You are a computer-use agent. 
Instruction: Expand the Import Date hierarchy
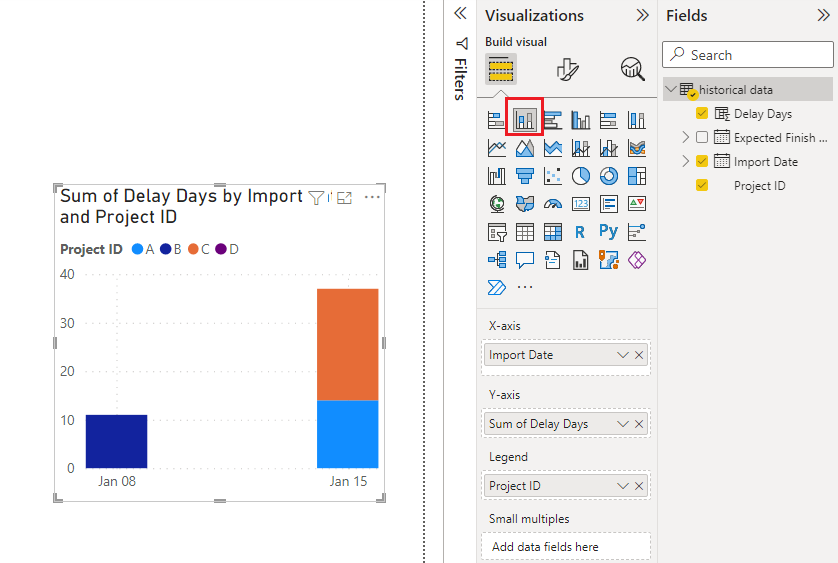(686, 161)
